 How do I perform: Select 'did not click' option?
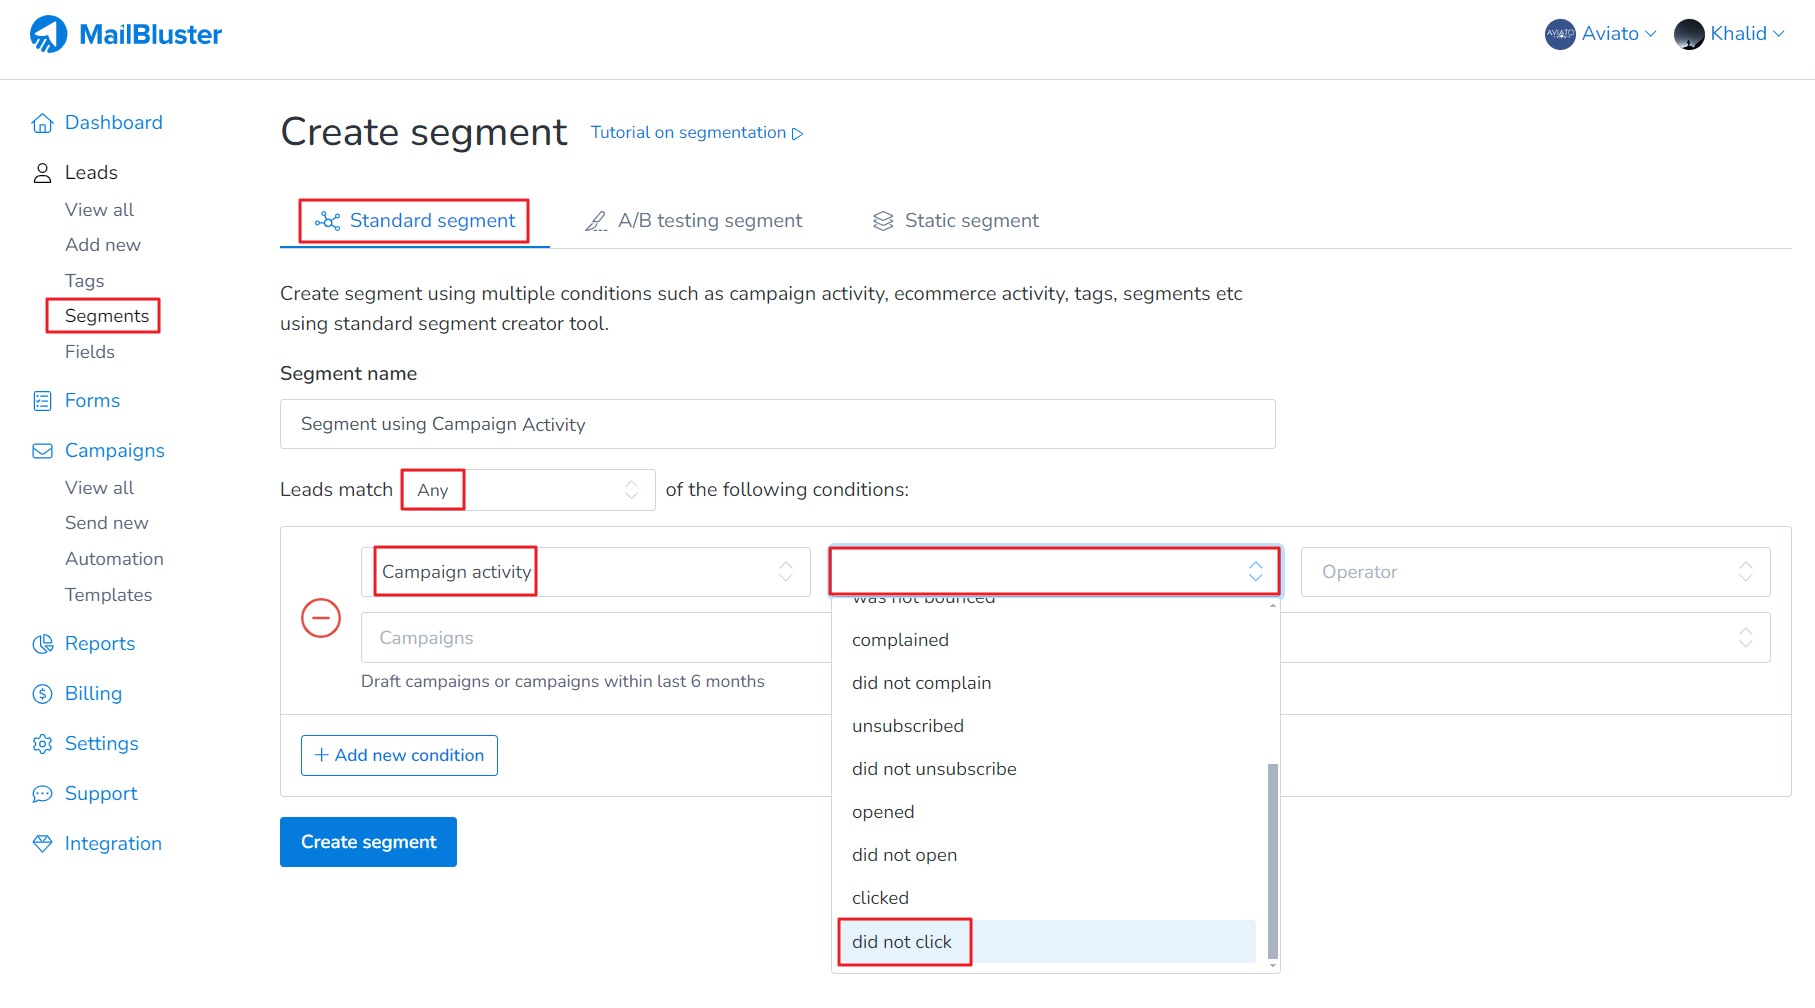click(903, 942)
